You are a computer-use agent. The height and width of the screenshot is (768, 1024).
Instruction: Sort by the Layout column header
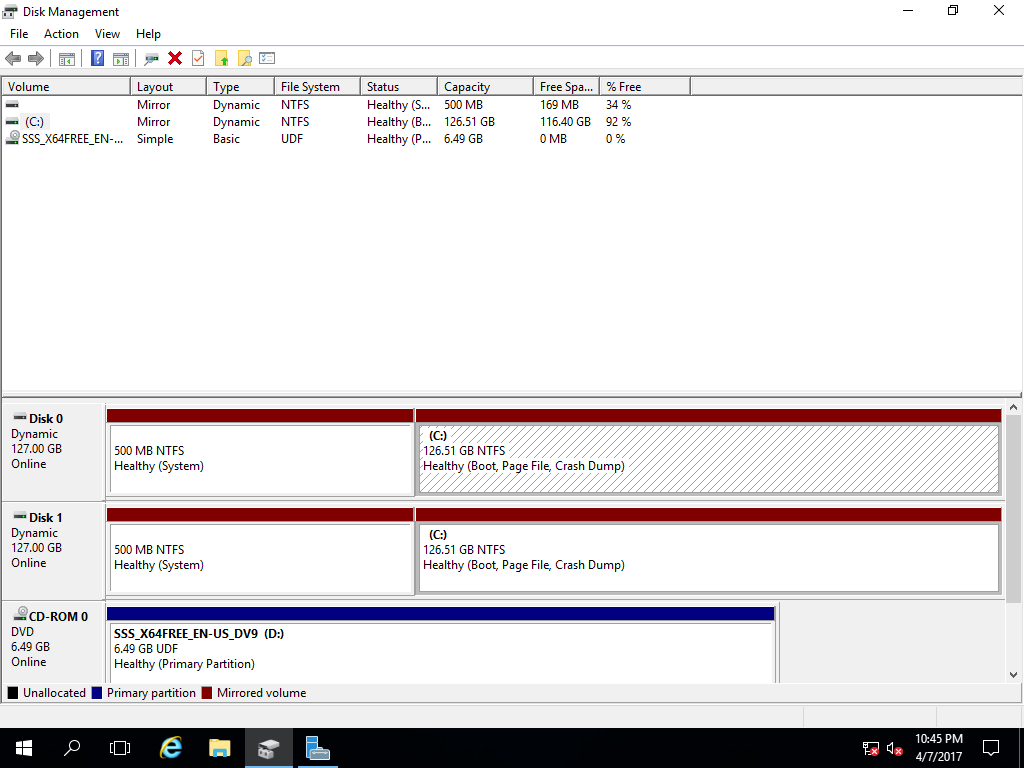tap(168, 87)
